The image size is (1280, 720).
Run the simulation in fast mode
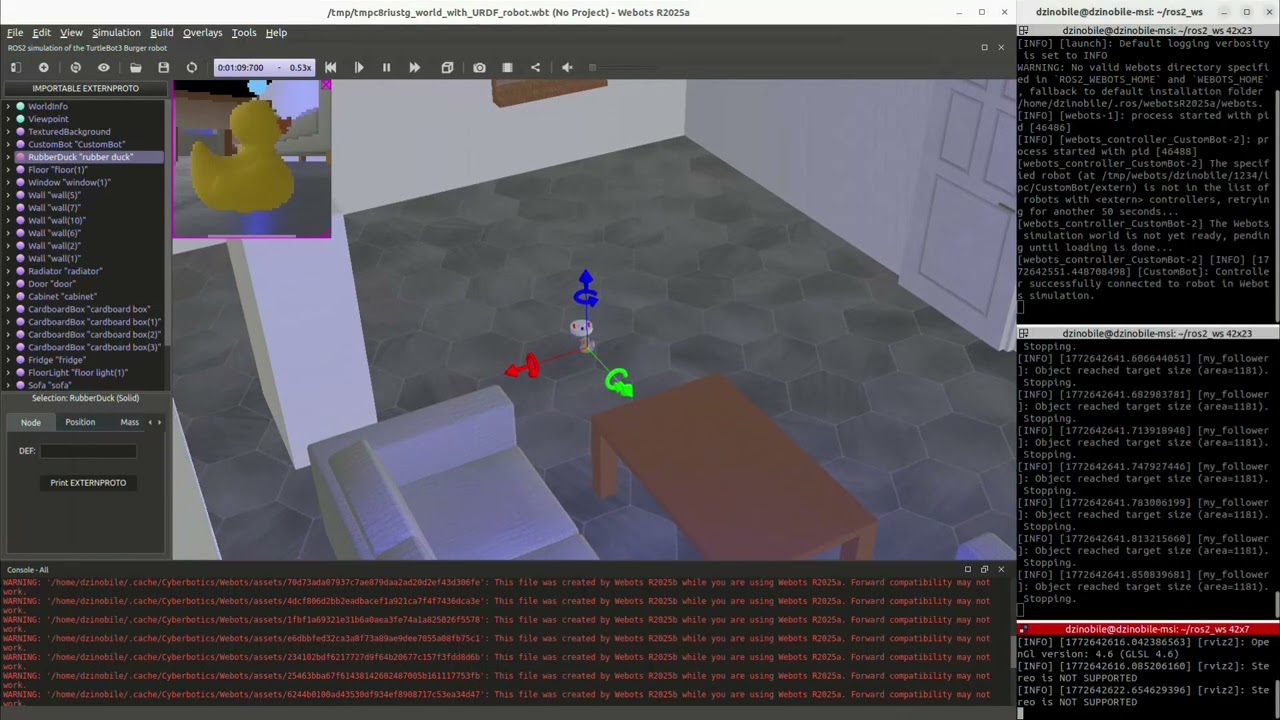(414, 67)
